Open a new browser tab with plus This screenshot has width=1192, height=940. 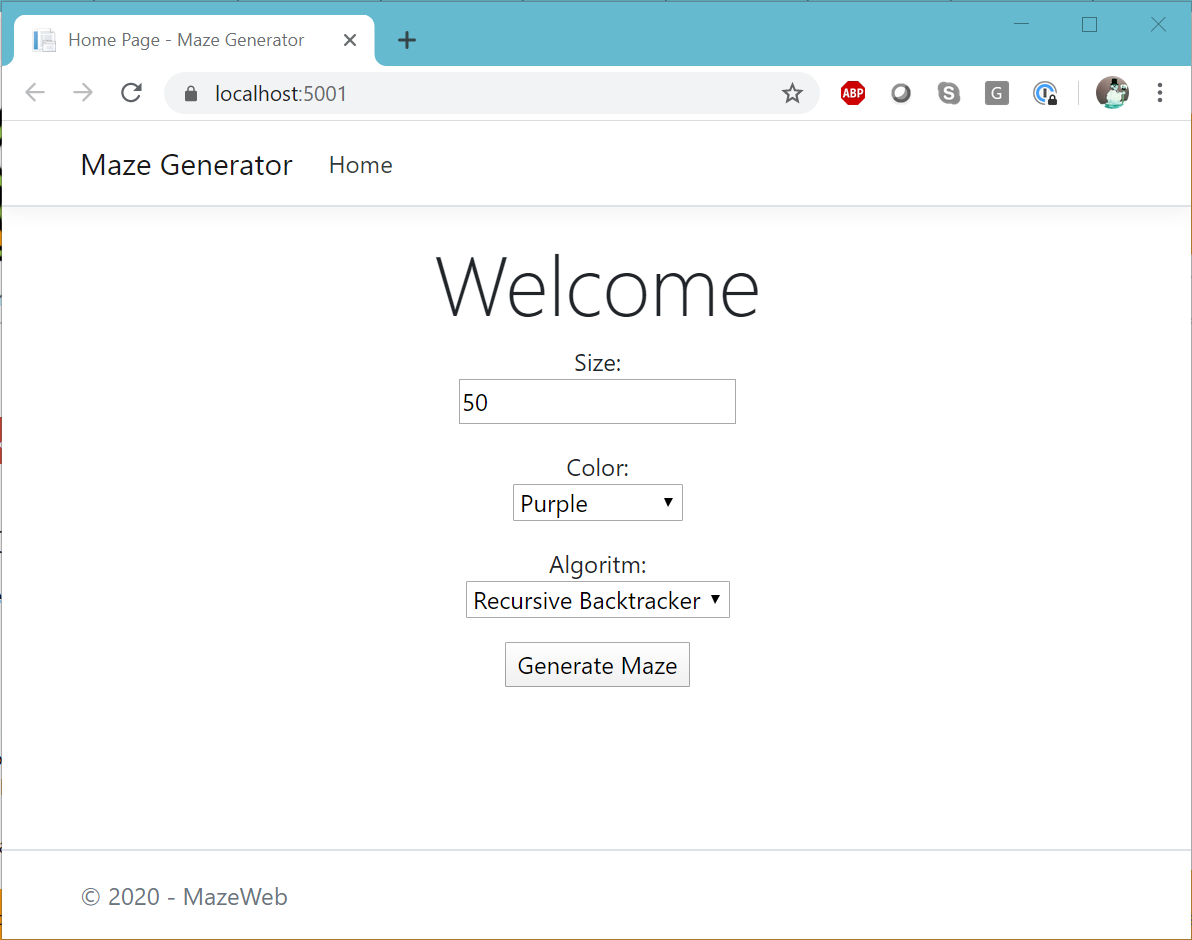coord(406,39)
